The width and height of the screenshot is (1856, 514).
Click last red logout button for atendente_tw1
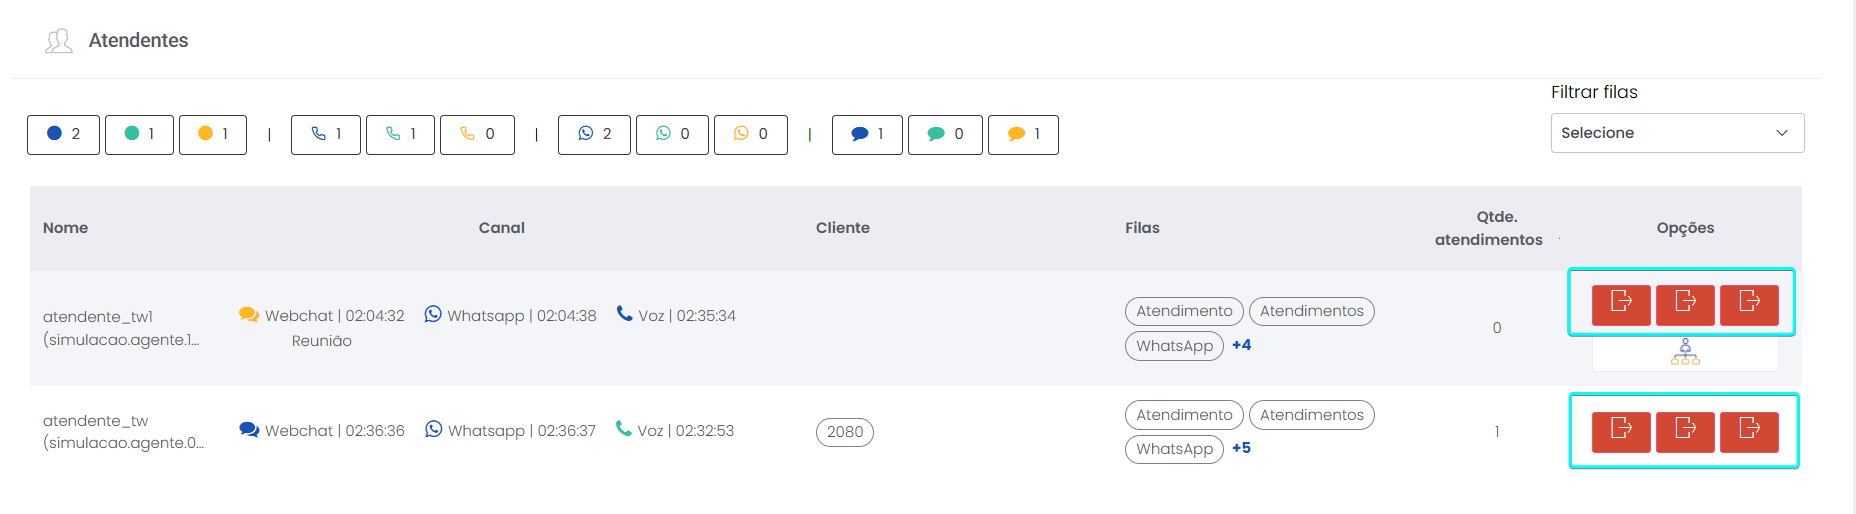1749,304
